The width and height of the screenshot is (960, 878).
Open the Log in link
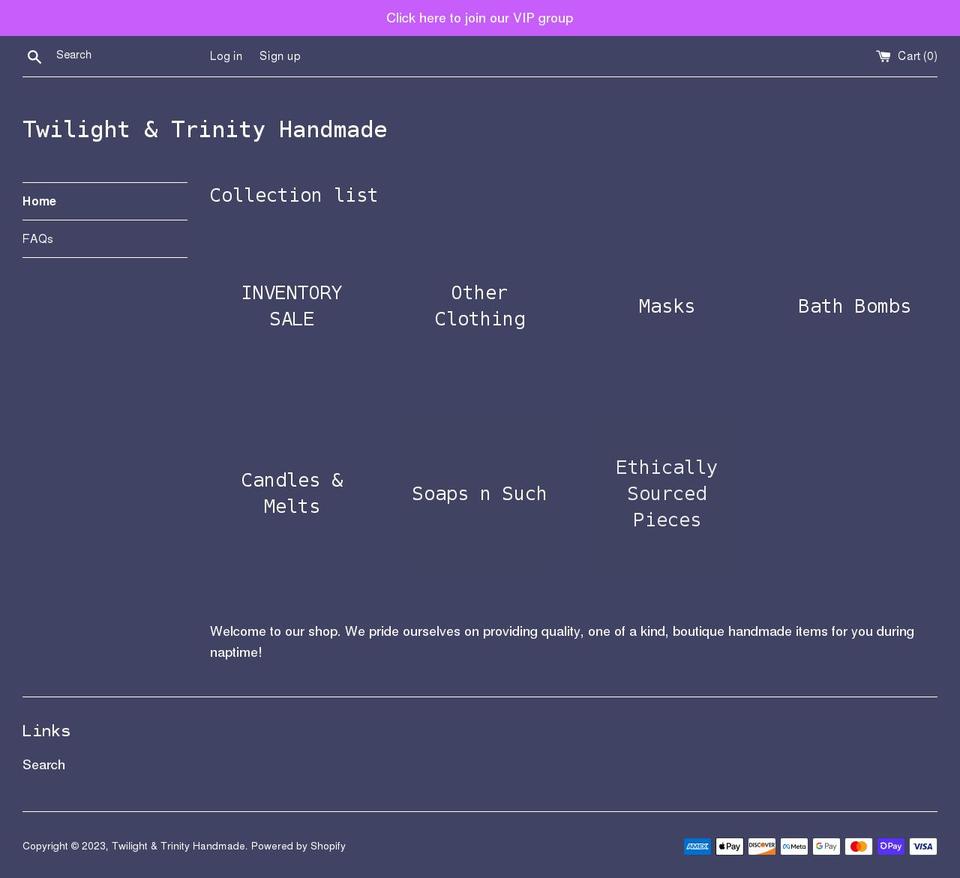tap(225, 56)
